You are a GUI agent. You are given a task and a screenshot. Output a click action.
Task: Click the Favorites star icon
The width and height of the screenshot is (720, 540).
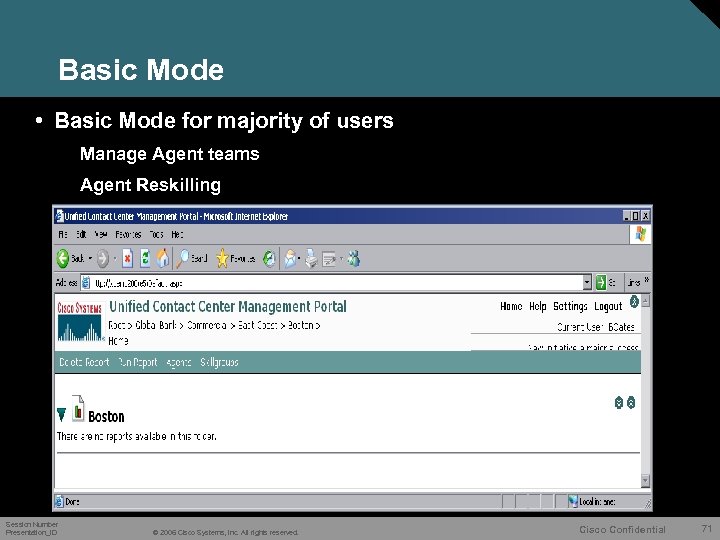point(222,259)
